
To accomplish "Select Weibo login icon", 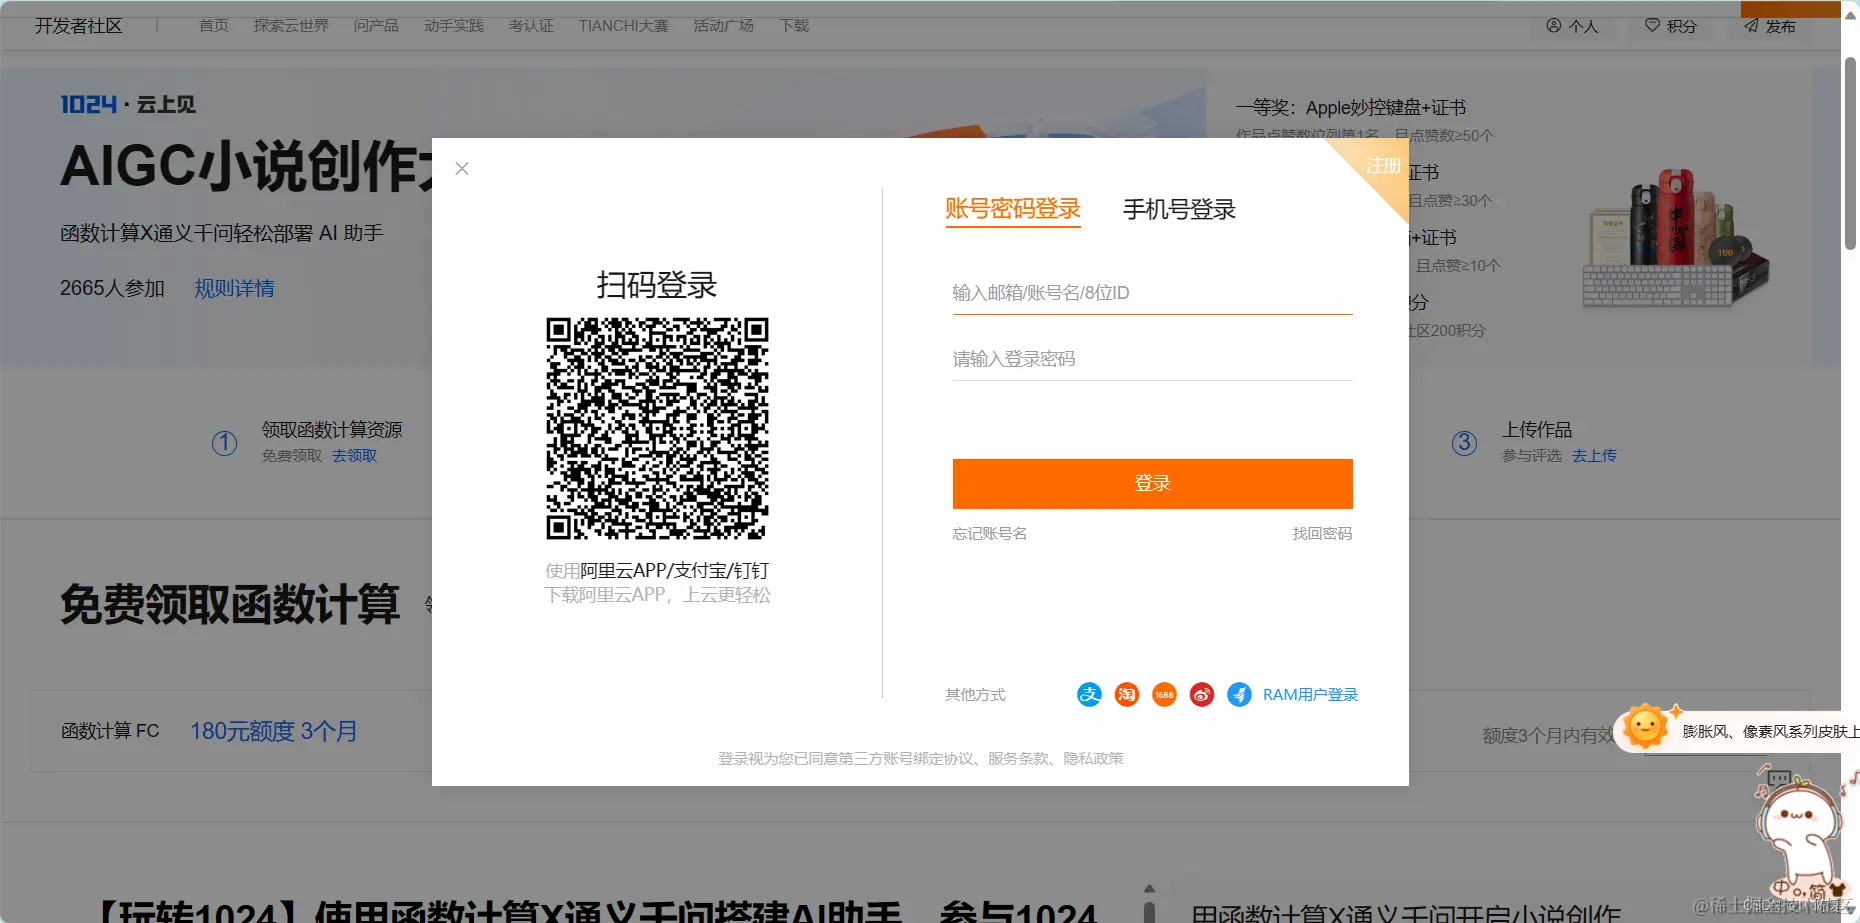I will point(1201,693).
